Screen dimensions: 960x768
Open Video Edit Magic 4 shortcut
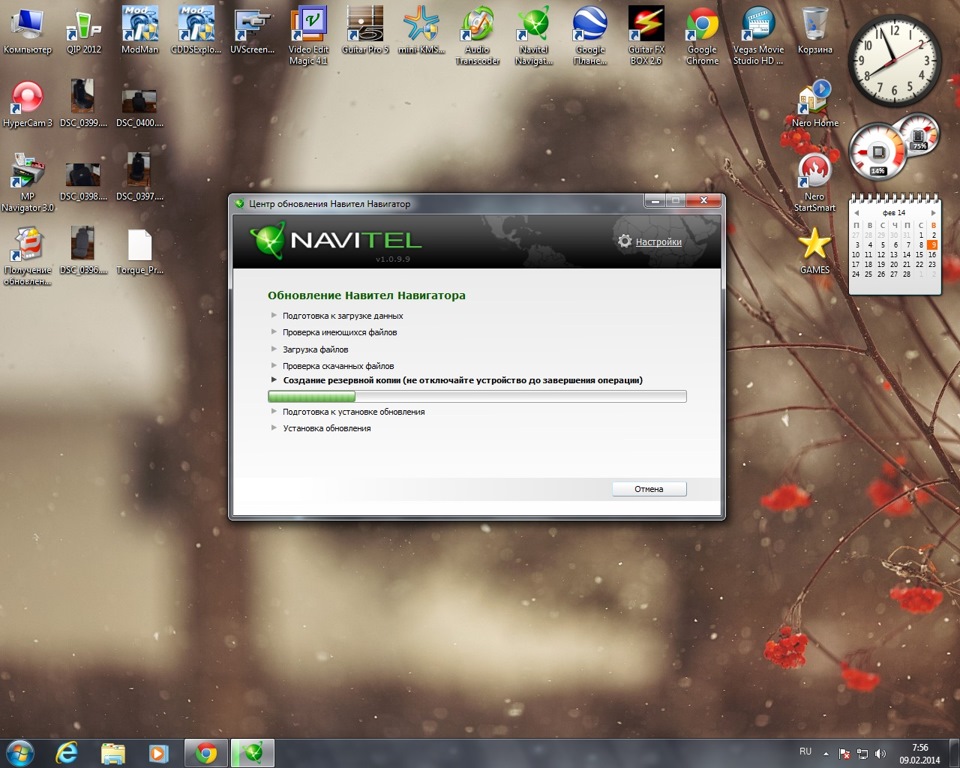point(309,37)
